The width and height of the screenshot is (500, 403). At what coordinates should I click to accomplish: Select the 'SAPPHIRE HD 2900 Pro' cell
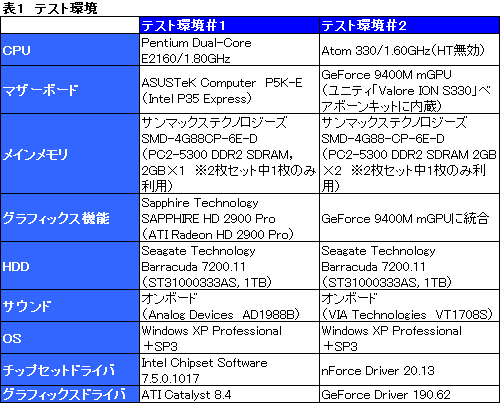click(229, 218)
